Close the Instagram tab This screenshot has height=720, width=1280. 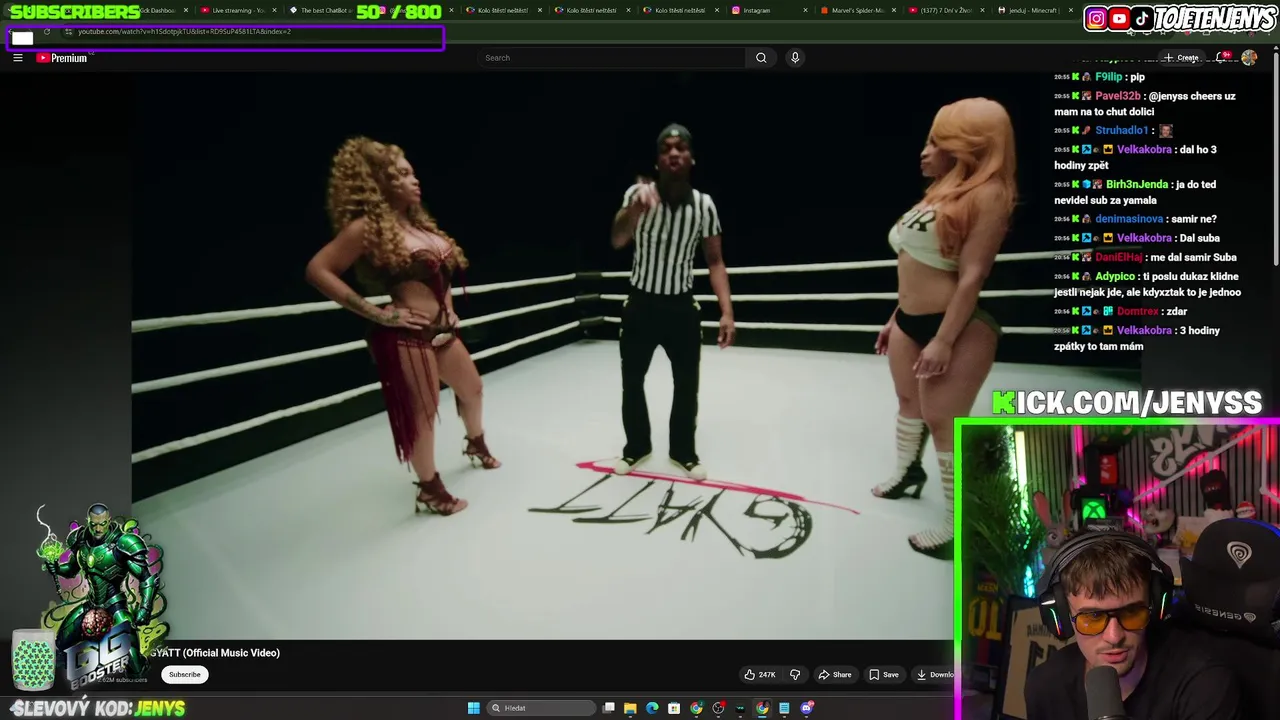[x=805, y=10]
